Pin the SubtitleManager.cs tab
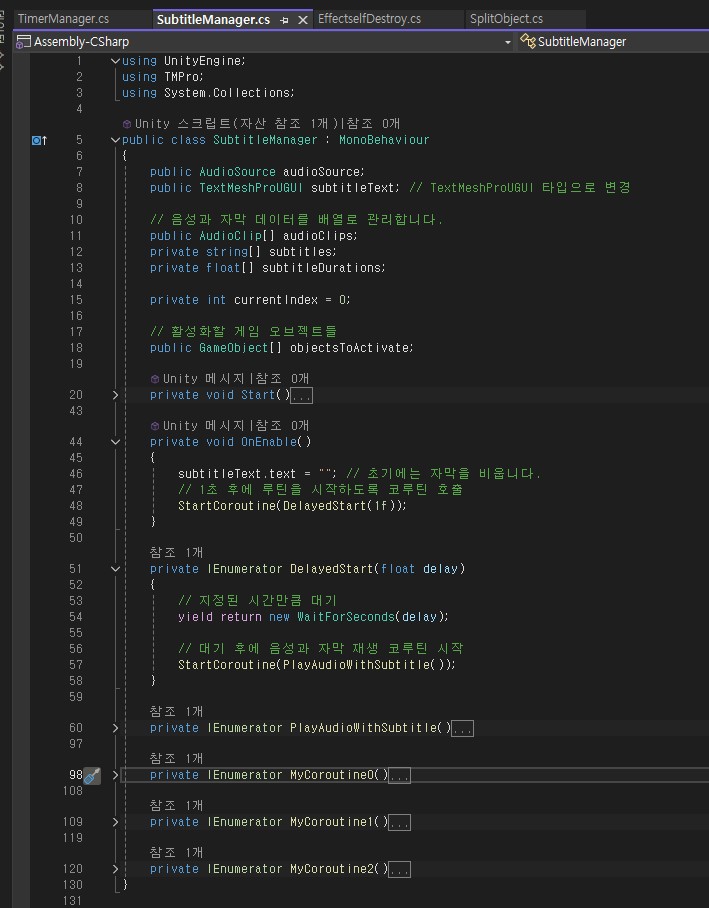This screenshot has width=709, height=908. click(x=284, y=20)
